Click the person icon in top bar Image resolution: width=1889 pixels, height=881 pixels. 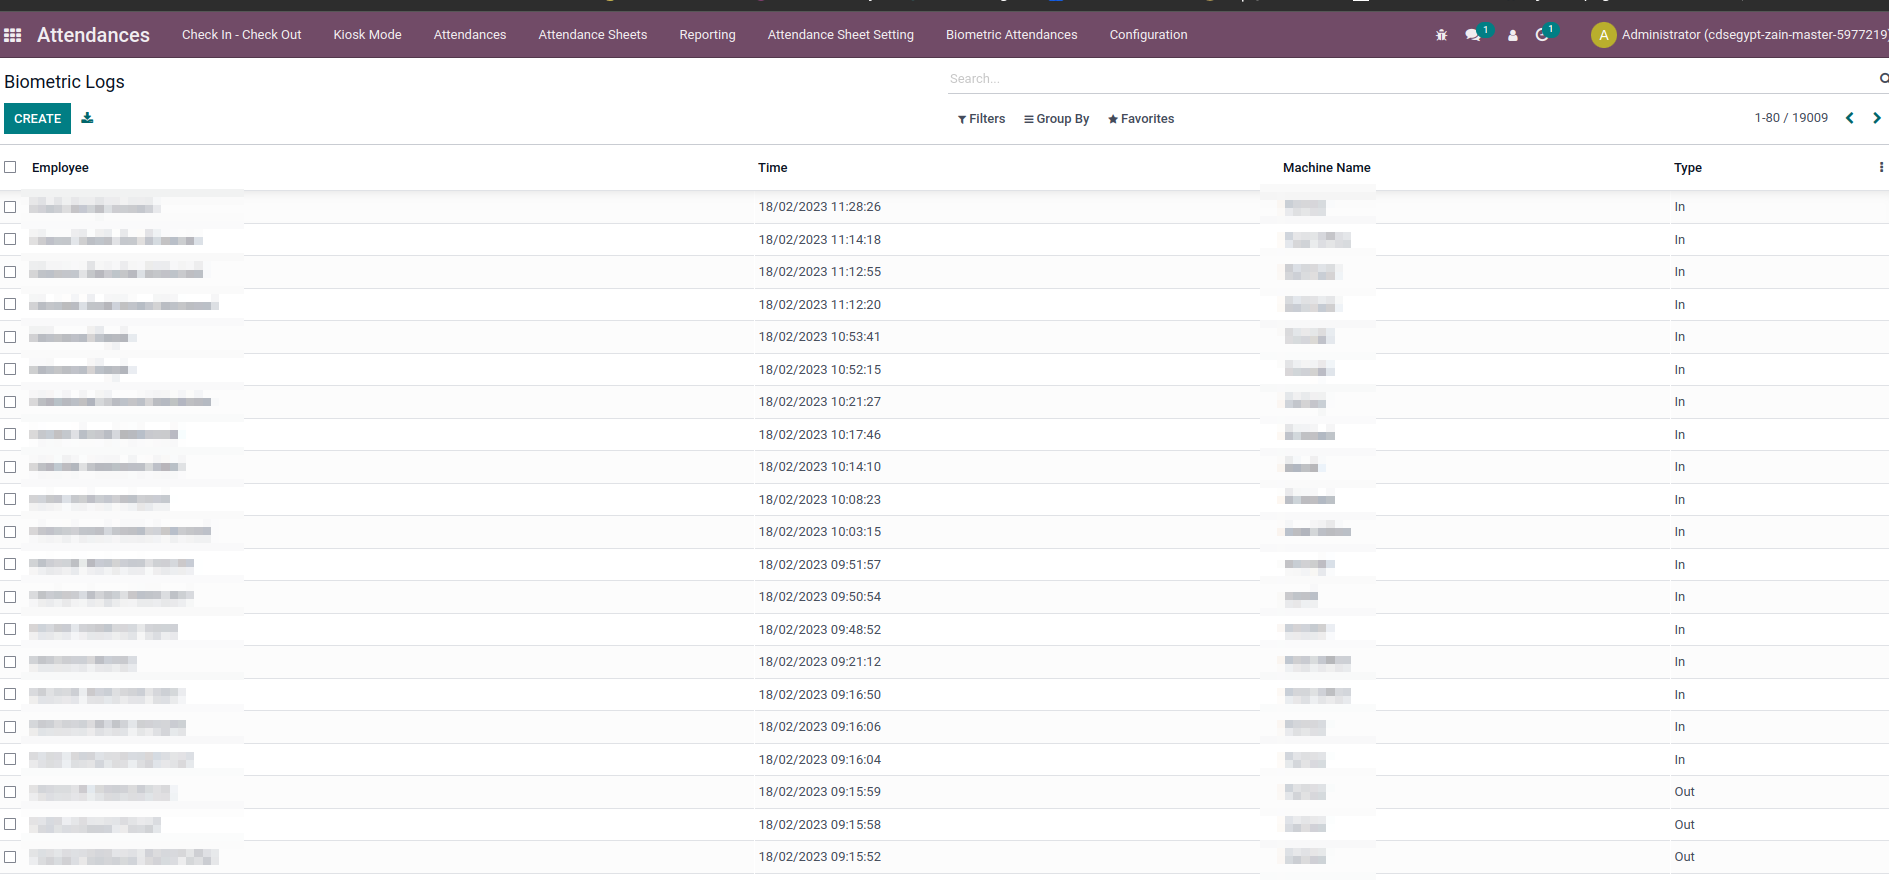[1512, 35]
